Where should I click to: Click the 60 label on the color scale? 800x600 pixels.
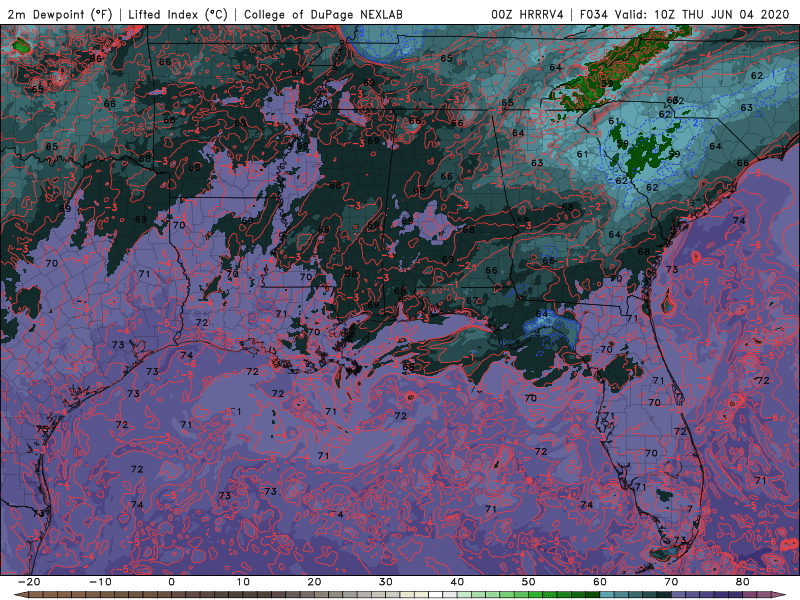point(600,582)
